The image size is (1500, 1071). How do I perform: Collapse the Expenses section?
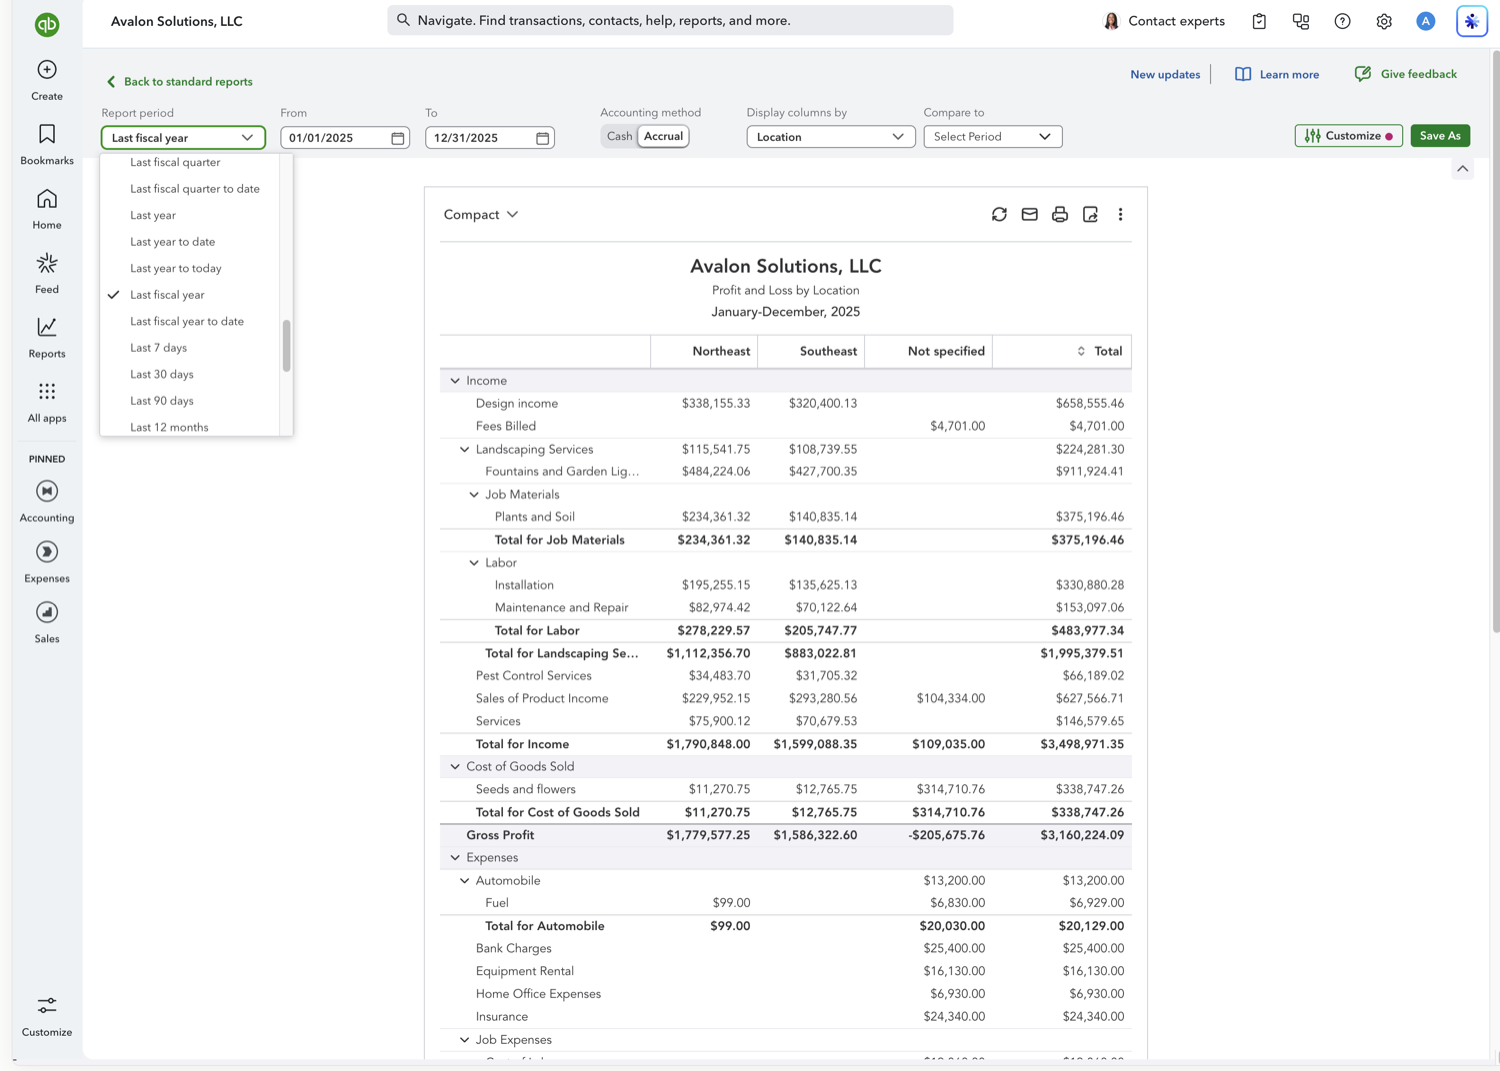455,858
